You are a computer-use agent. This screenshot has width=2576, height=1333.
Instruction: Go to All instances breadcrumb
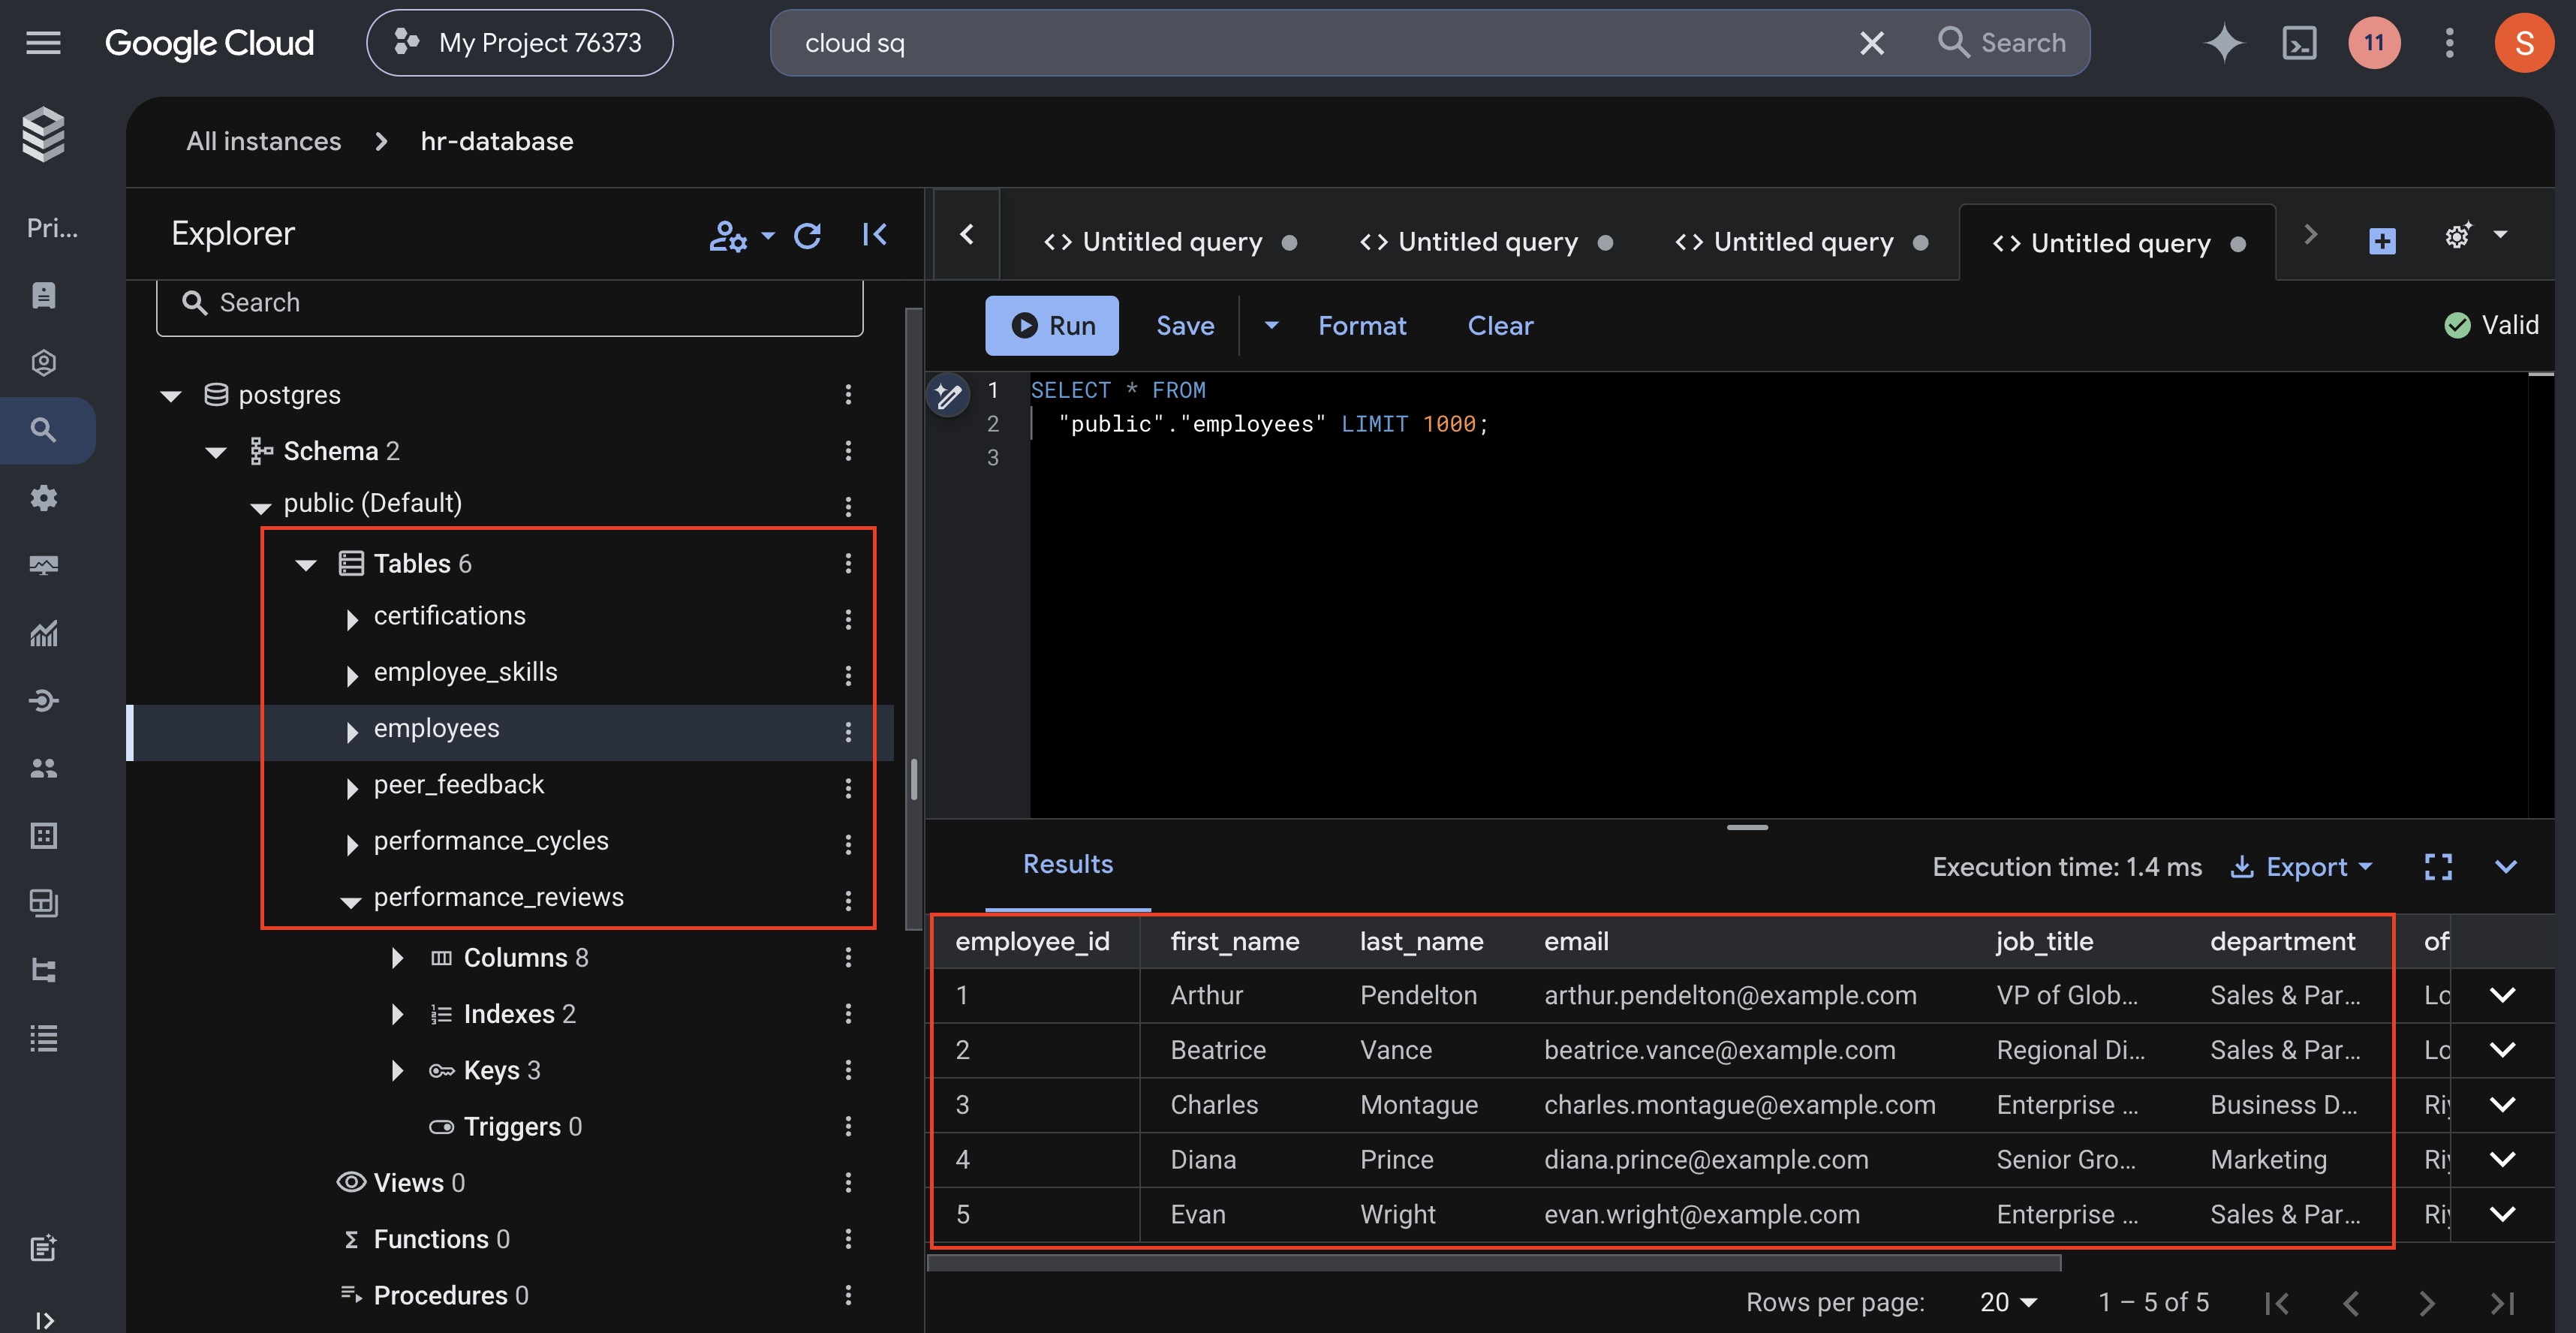coord(264,141)
